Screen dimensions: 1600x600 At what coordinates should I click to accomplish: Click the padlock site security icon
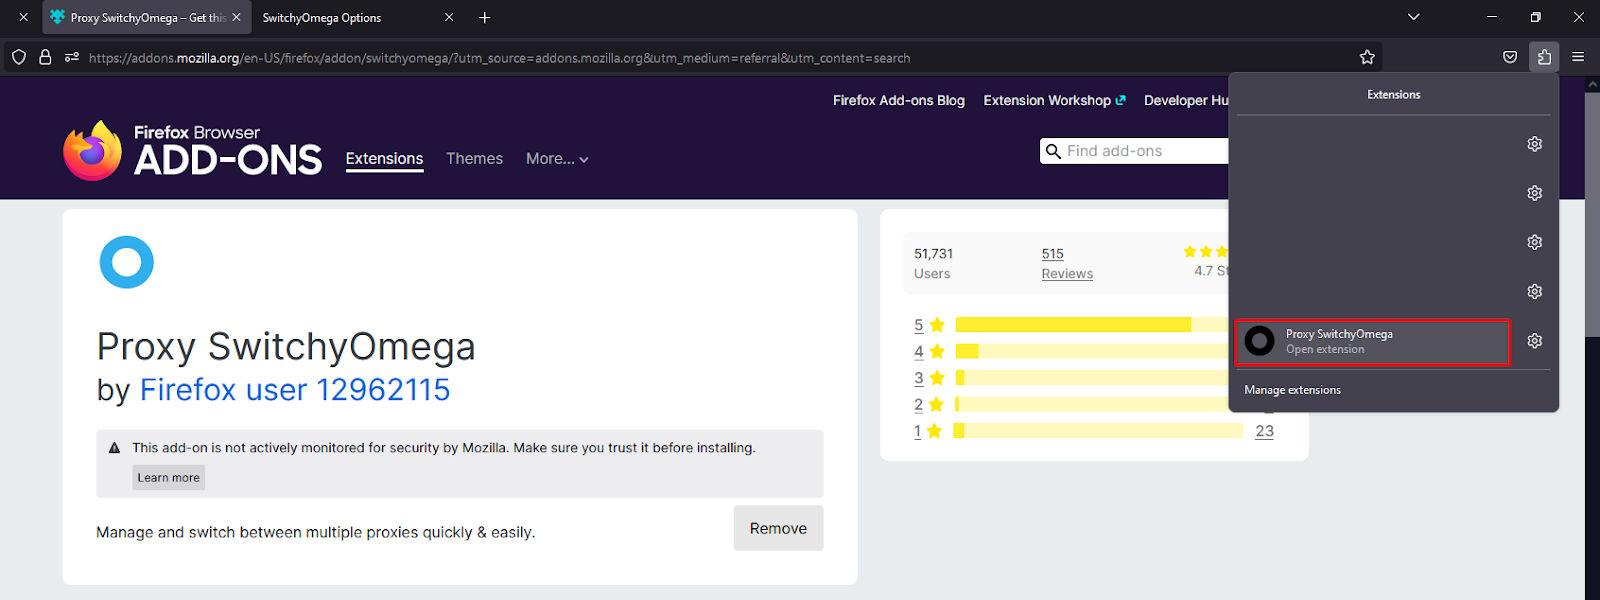coord(45,57)
